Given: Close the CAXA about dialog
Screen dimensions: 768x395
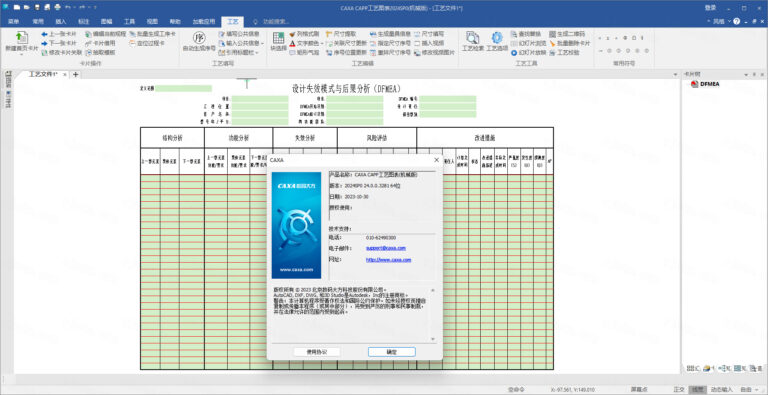Looking at the screenshot, I should (436, 160).
